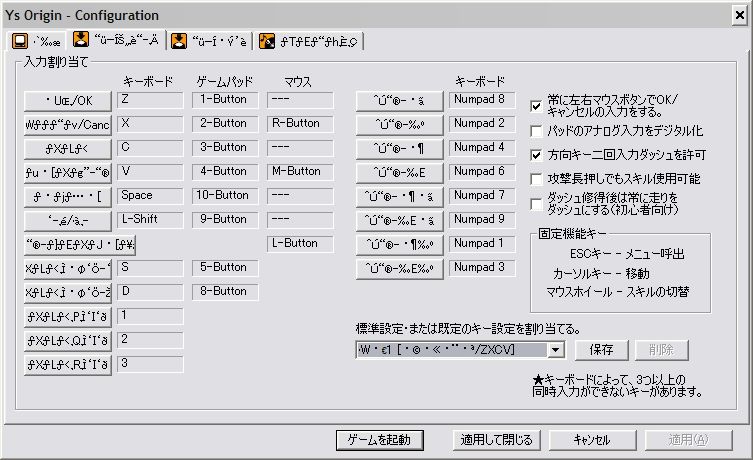
Task: Close the Ys Origin Configuration window
Action: (740, 15)
